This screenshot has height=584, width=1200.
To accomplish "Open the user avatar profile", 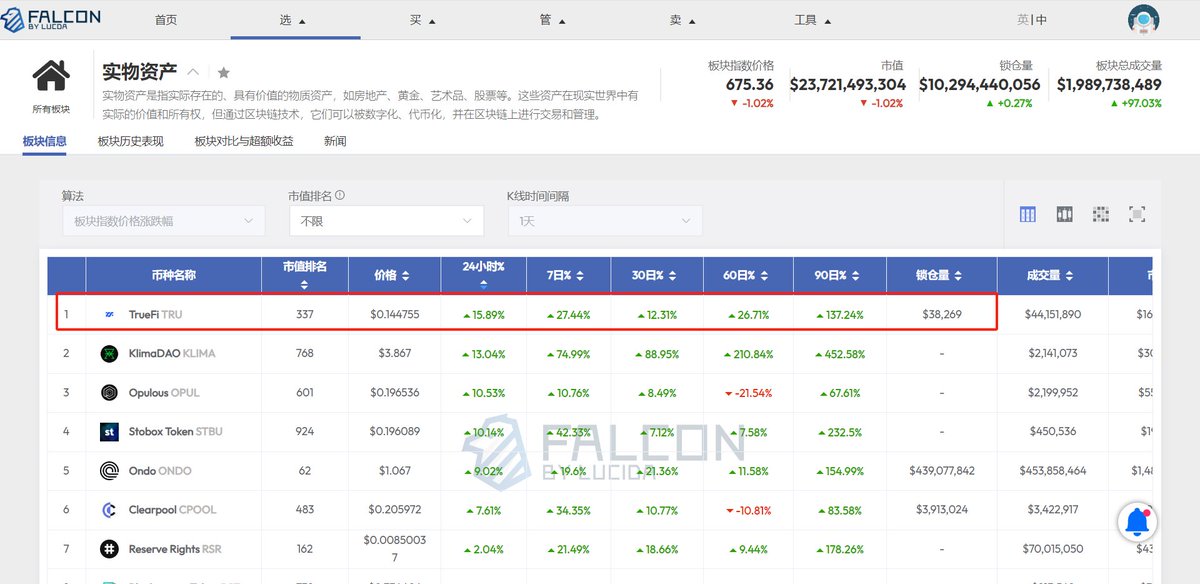I will point(1143,19).
